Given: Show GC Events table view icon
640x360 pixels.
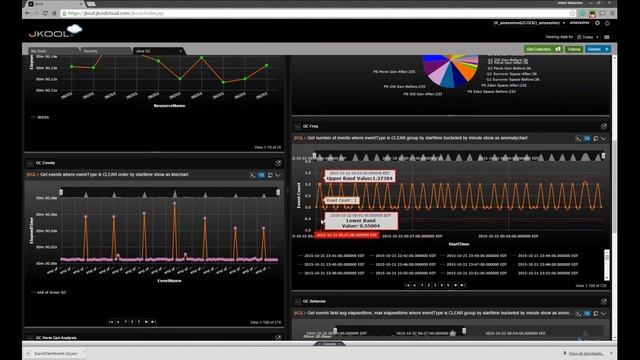Looking at the screenshot, I should tap(261, 175).
